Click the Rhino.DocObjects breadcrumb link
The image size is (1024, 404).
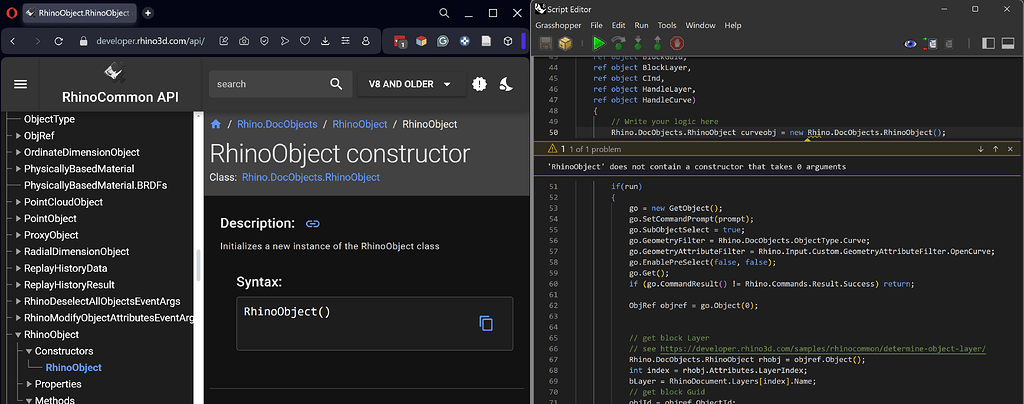(x=277, y=124)
